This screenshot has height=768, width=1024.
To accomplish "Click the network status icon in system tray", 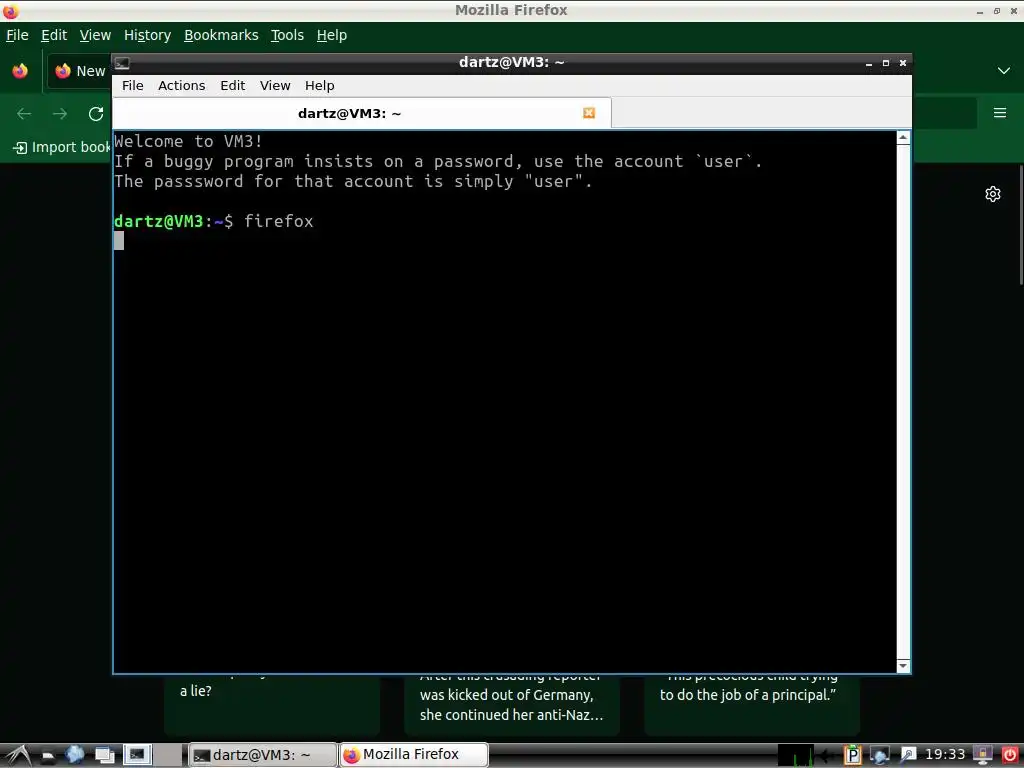I will (880, 756).
